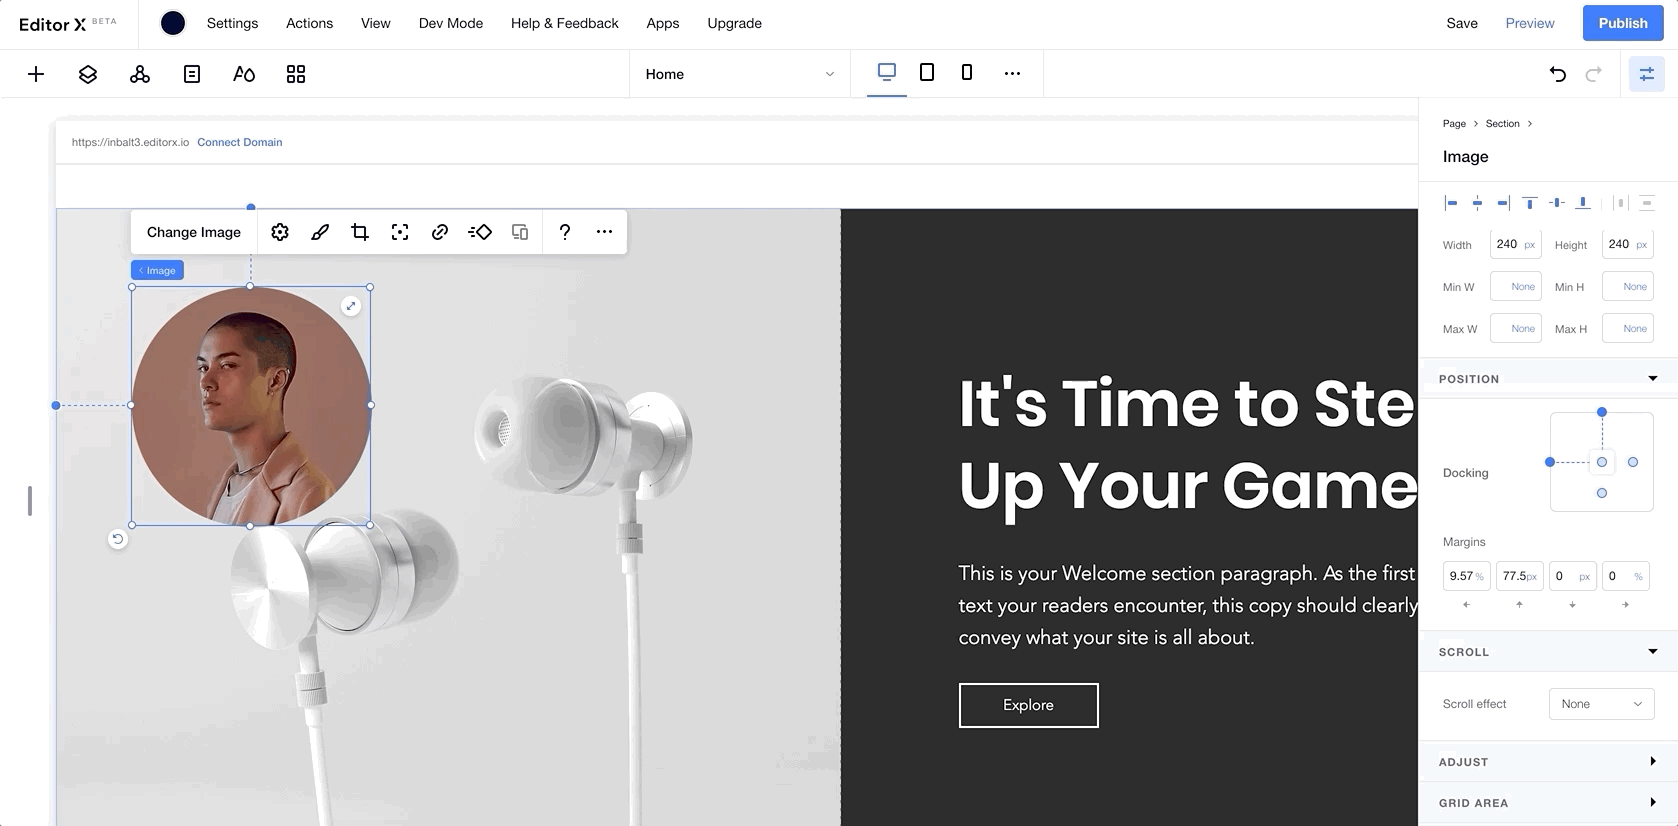
Task: Align image to horizontal center
Action: (1477, 203)
